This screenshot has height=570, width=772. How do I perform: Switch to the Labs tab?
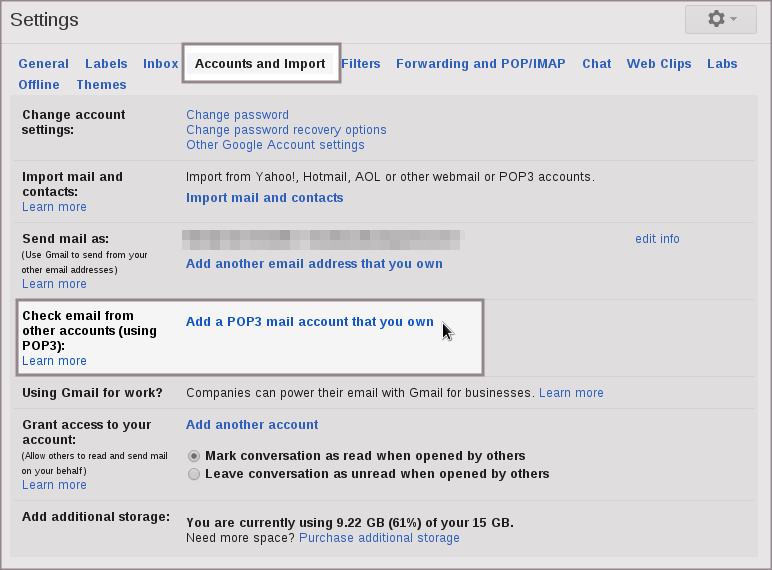coord(722,64)
